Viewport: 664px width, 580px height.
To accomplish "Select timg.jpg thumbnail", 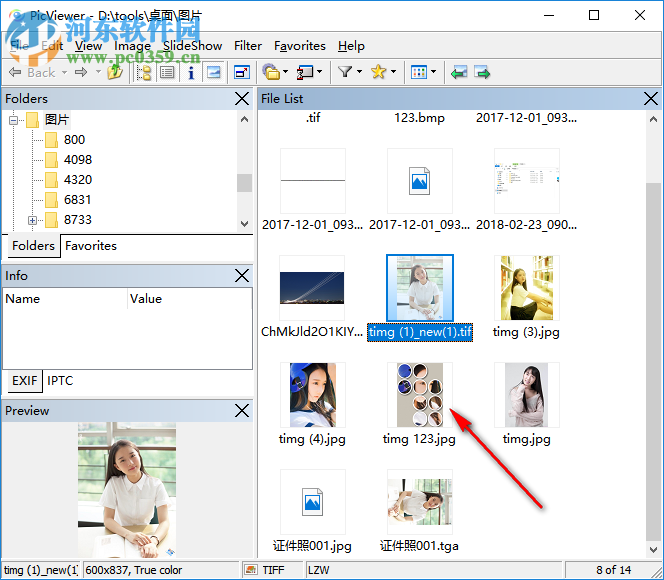I will coord(527,395).
